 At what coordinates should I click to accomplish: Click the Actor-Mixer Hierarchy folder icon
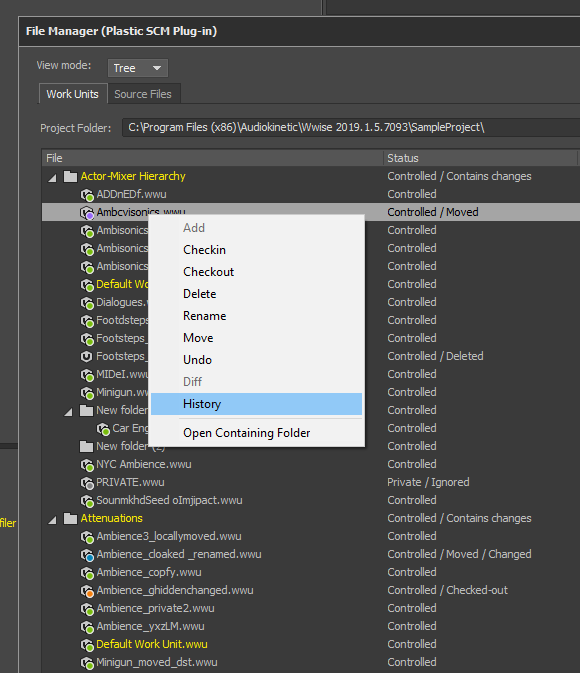click(x=70, y=176)
